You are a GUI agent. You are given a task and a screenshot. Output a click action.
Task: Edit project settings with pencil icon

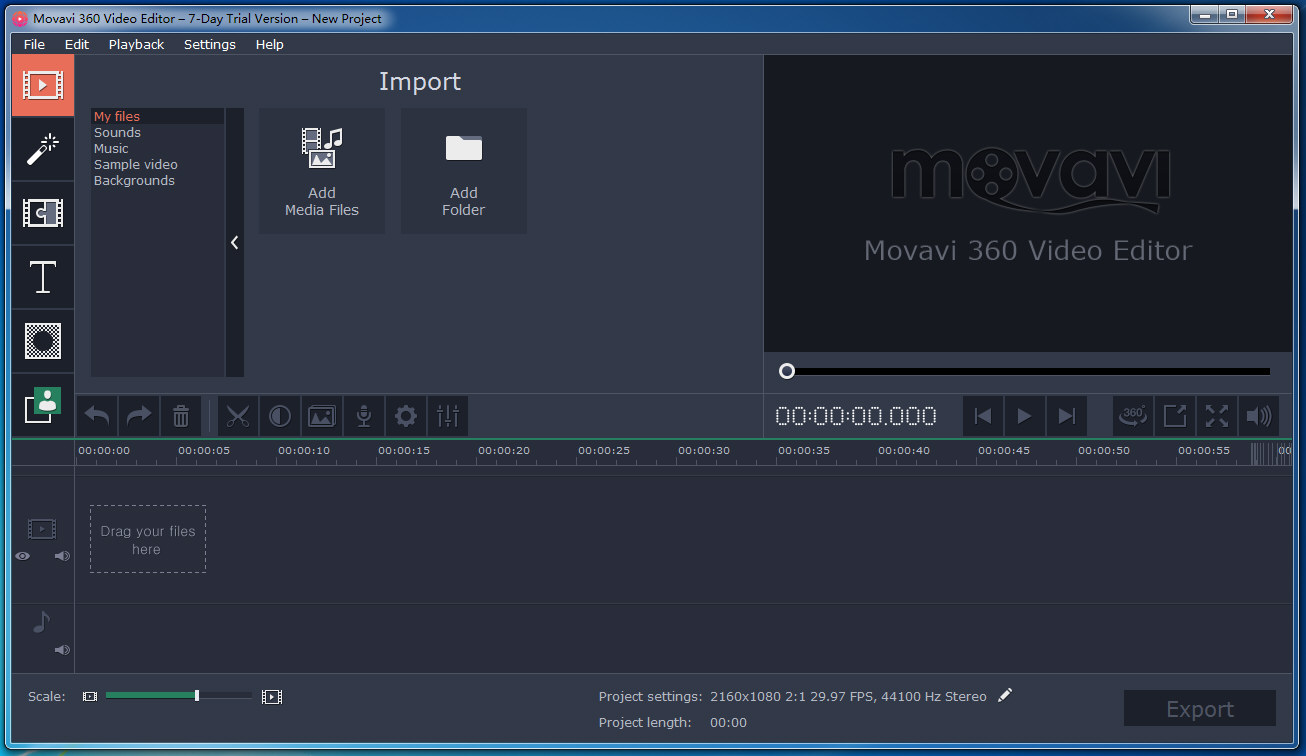pyautogui.click(x=1005, y=695)
